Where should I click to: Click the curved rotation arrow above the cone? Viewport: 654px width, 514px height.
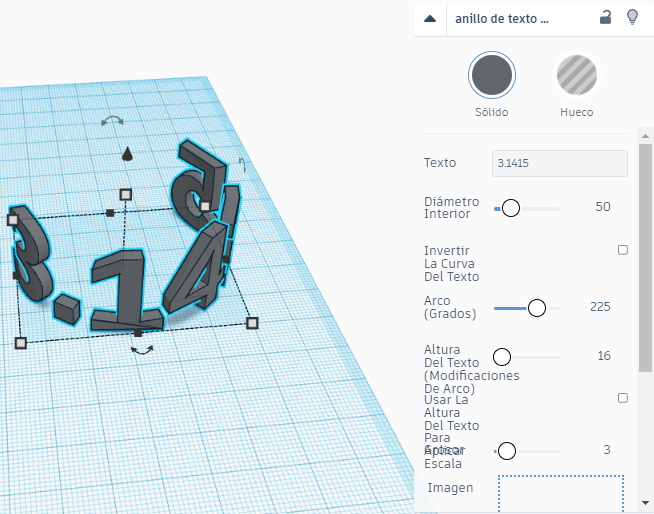point(113,121)
